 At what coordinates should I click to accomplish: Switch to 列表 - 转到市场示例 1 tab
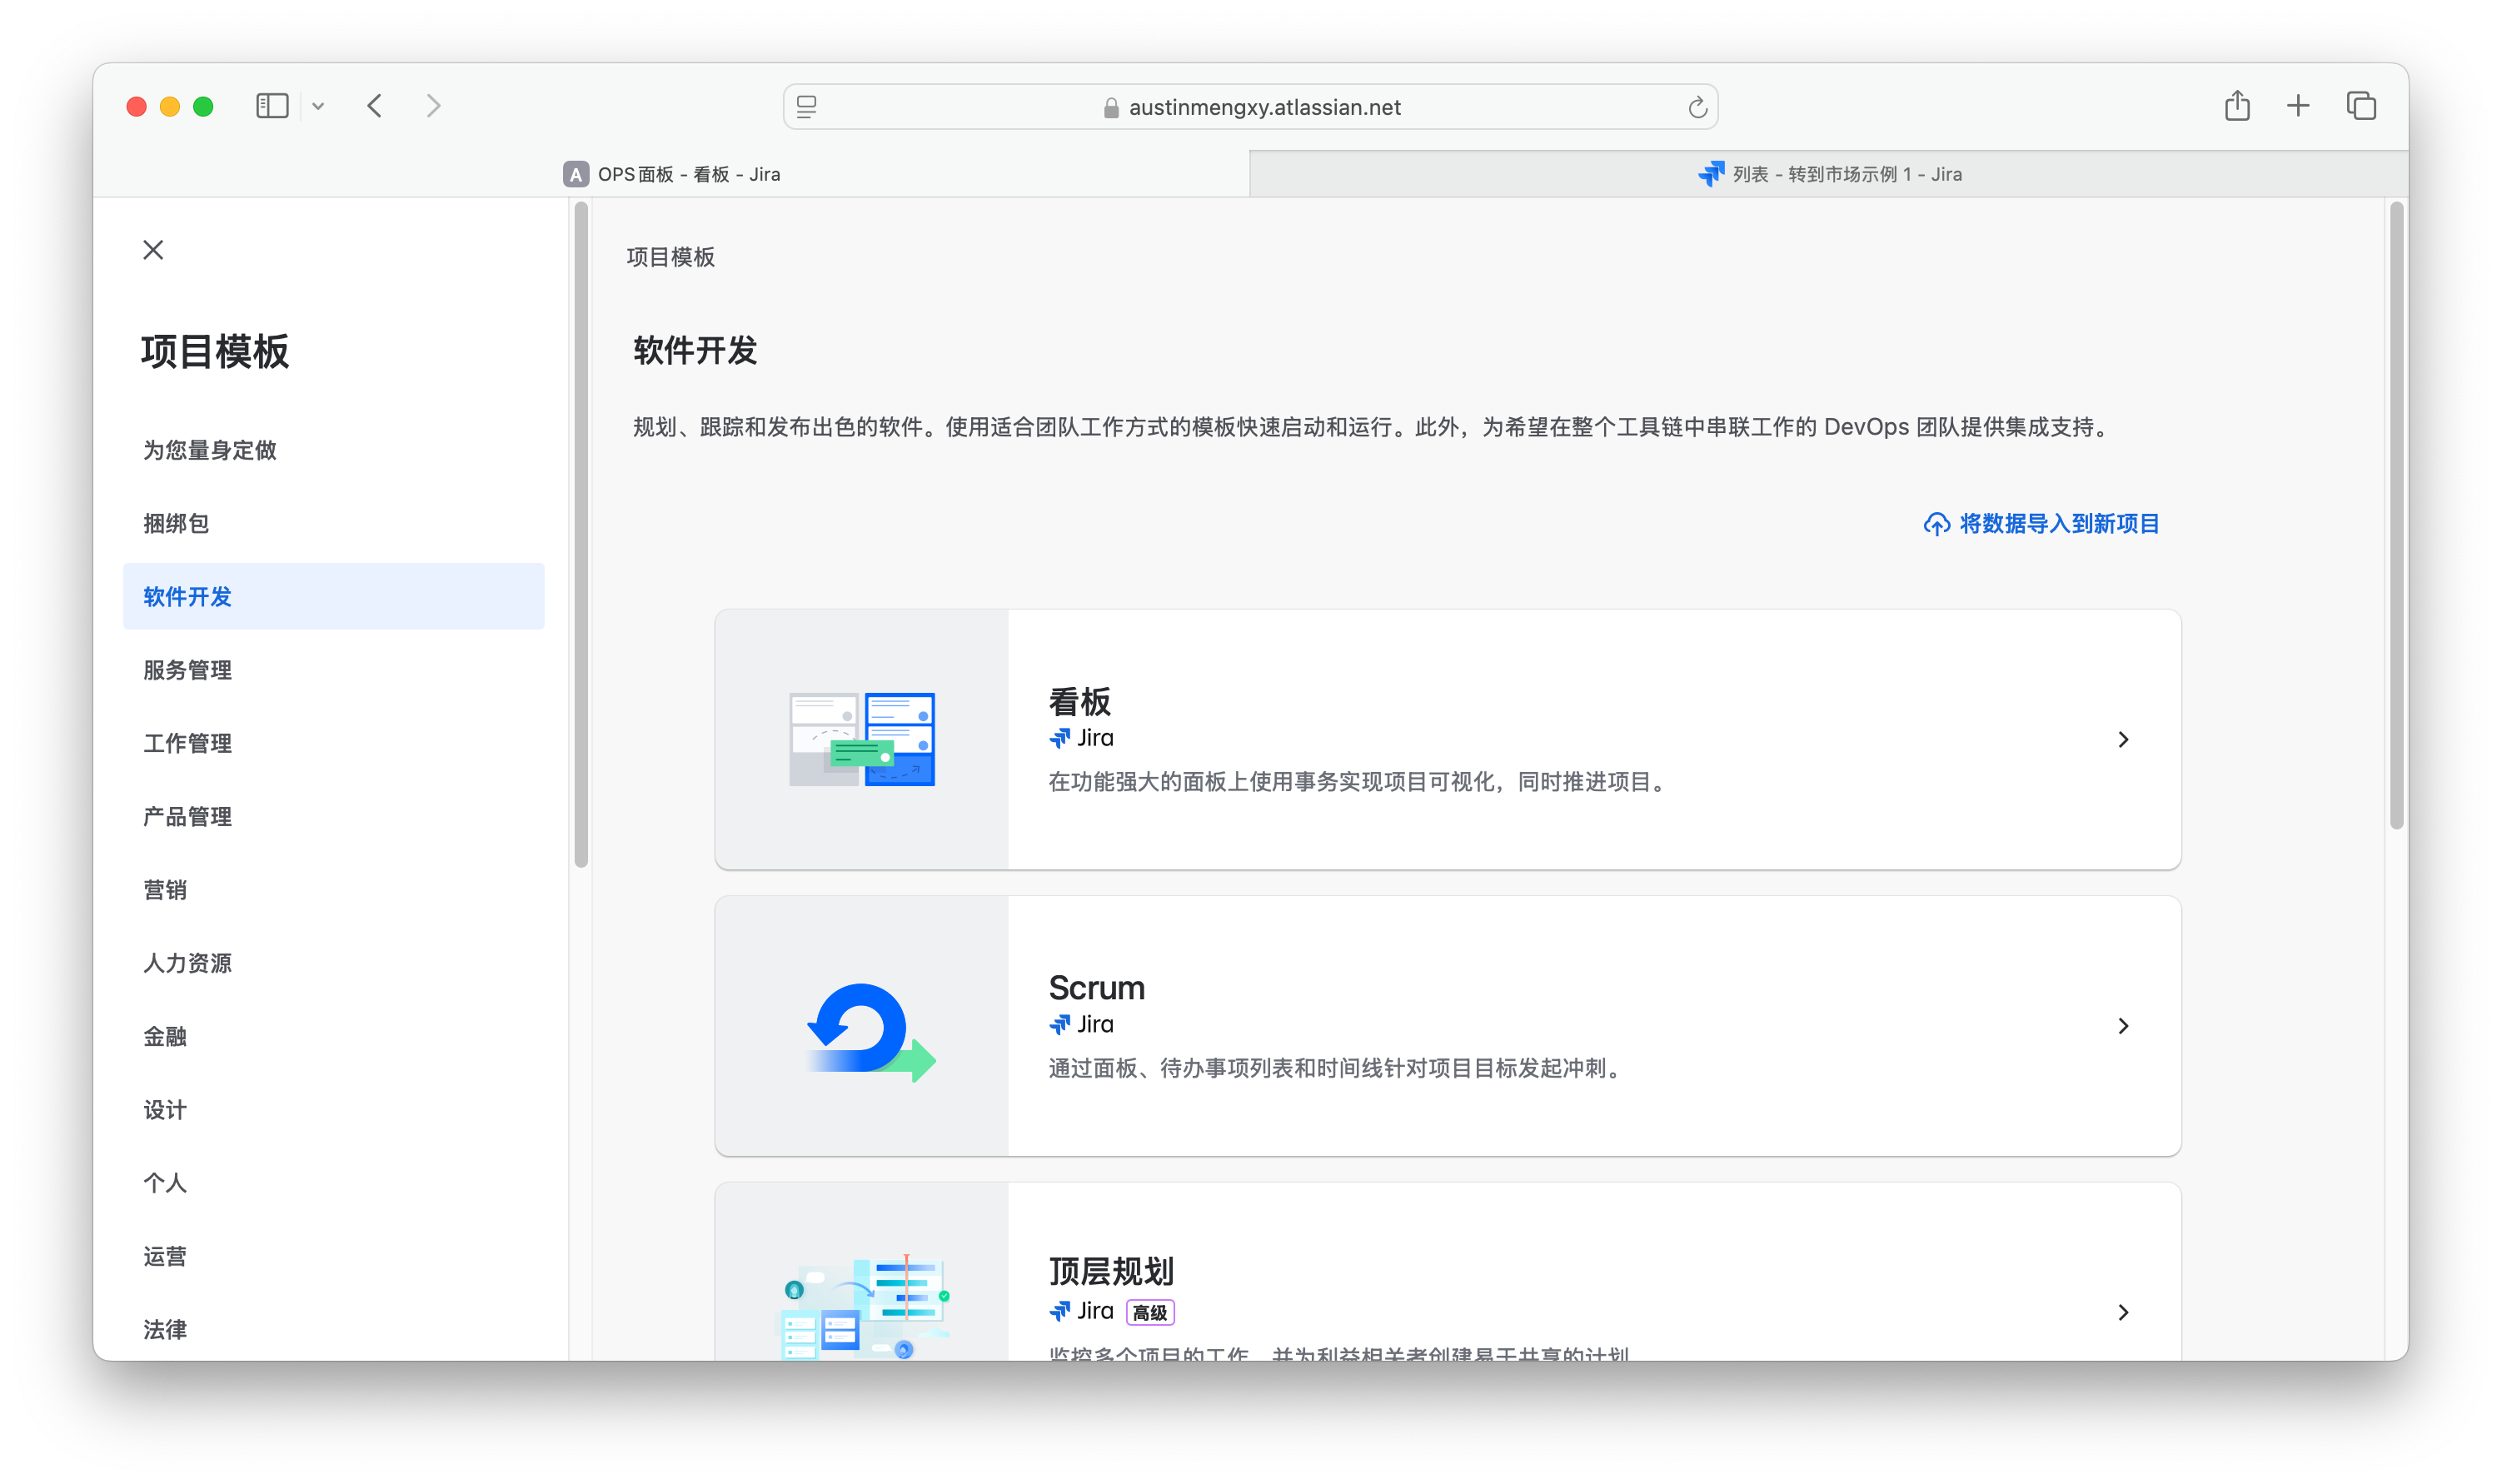pos(1829,174)
